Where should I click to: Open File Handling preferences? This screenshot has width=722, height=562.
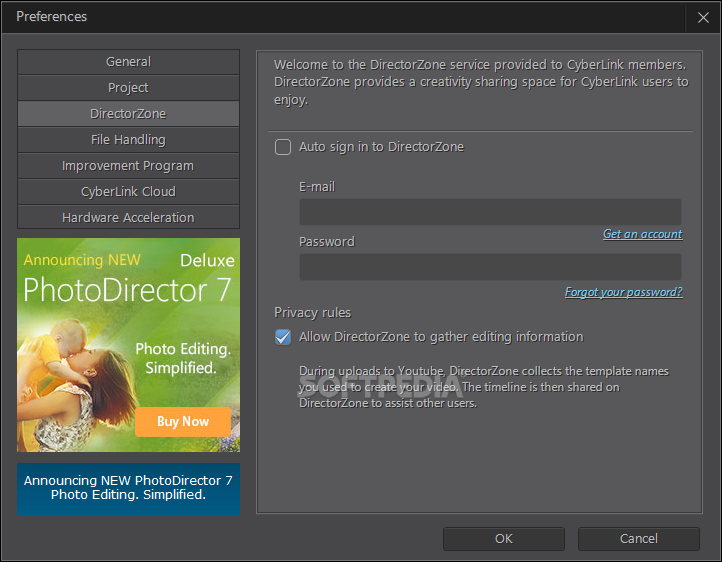coord(128,139)
